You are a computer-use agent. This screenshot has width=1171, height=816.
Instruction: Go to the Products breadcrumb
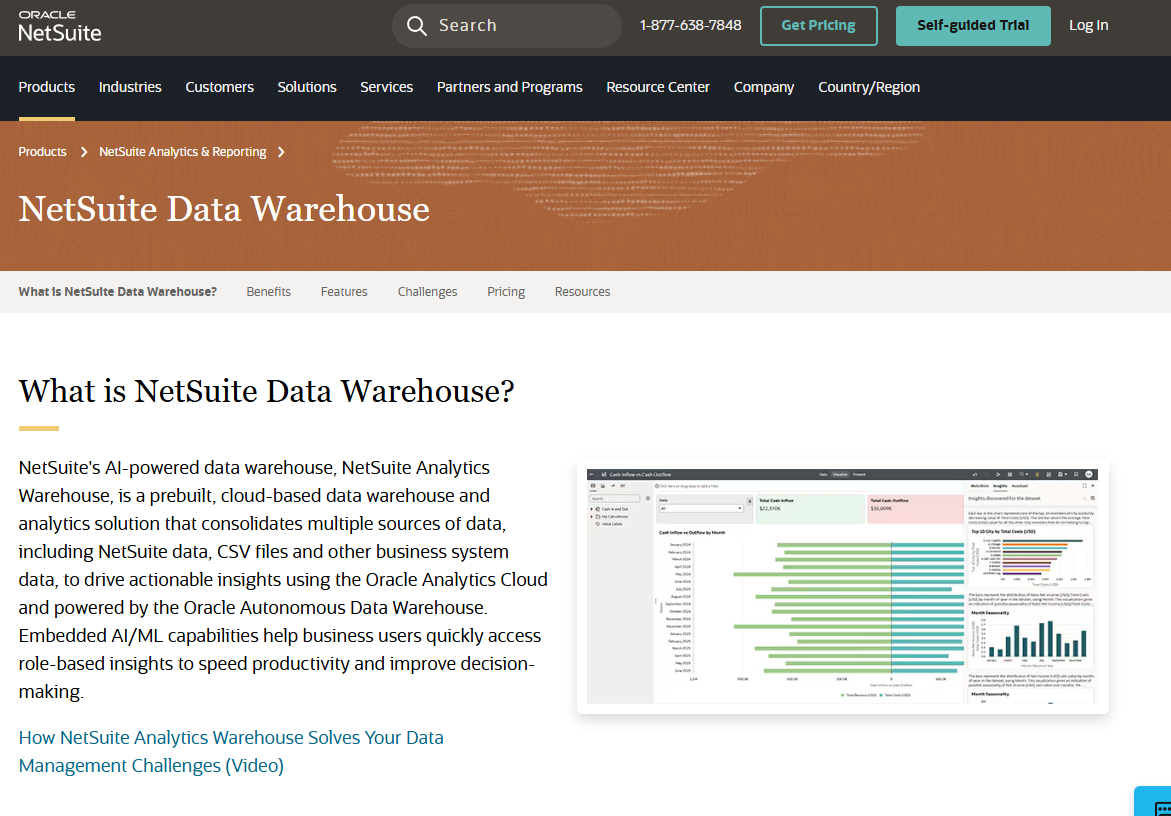tap(43, 152)
